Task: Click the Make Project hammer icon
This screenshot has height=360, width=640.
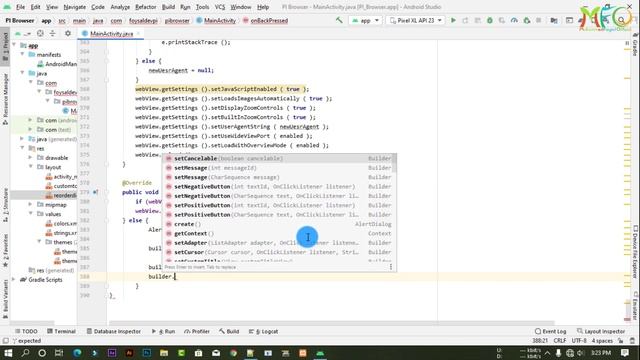Action: (x=339, y=20)
